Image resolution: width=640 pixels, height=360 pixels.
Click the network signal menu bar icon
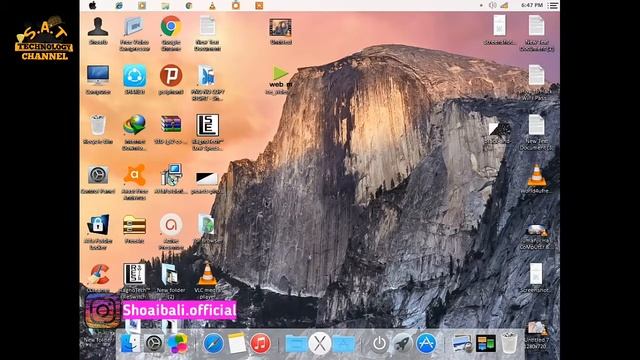click(504, 5)
